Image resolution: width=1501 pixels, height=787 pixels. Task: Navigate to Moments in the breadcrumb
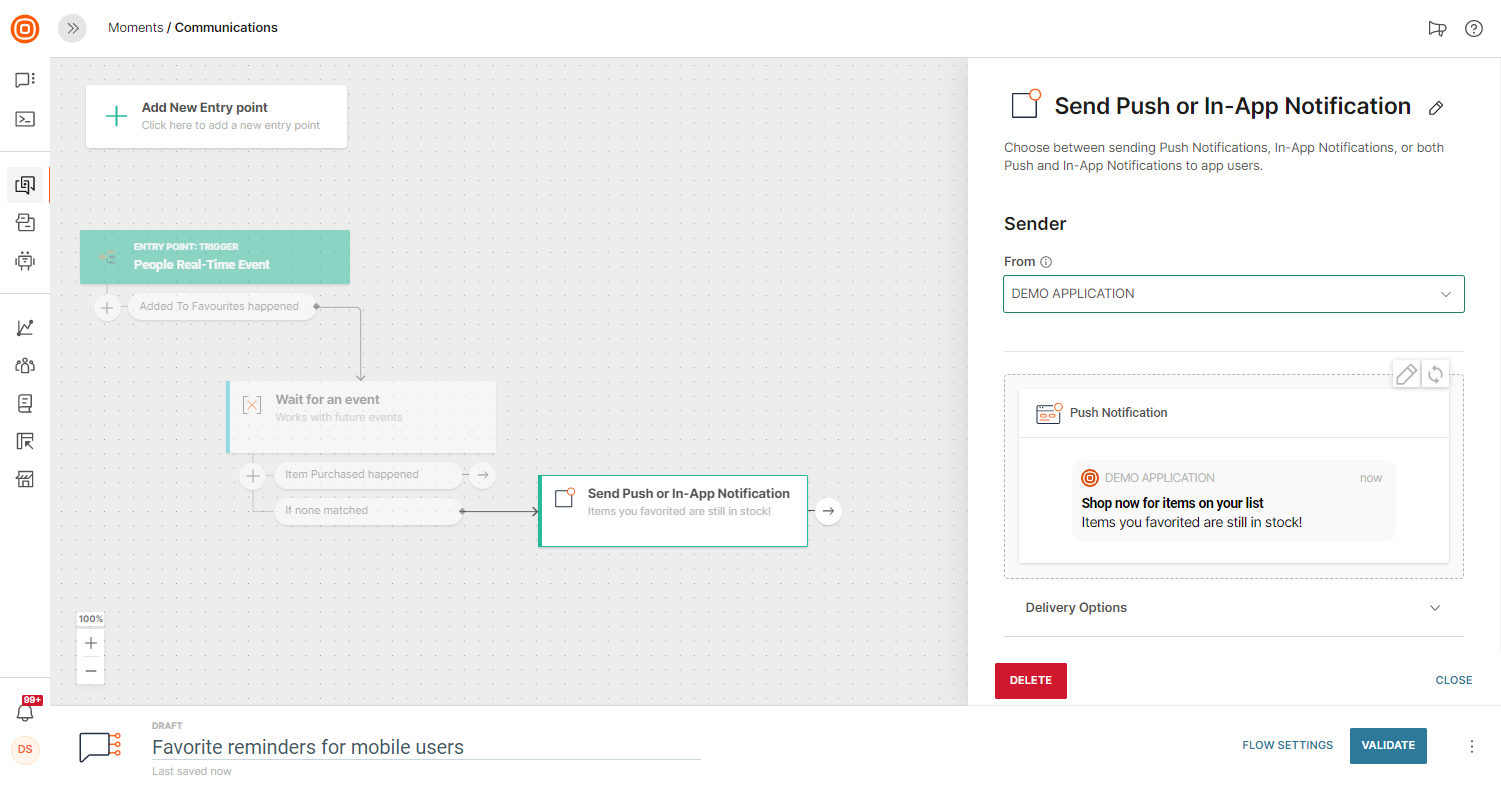point(135,28)
